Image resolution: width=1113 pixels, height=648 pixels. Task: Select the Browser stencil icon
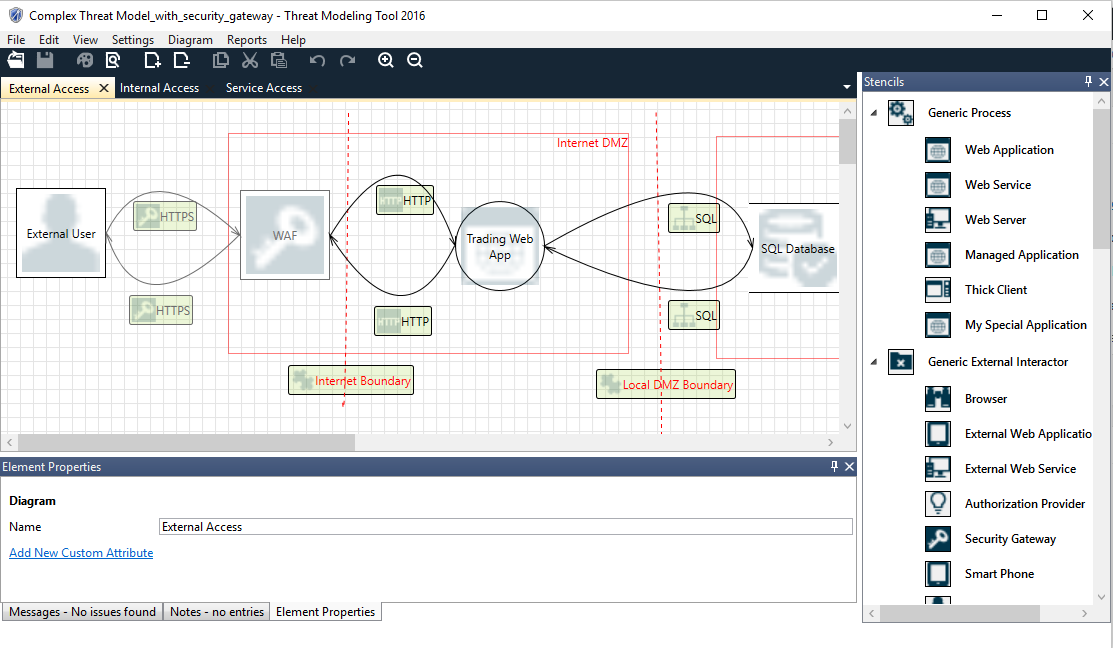click(x=938, y=399)
